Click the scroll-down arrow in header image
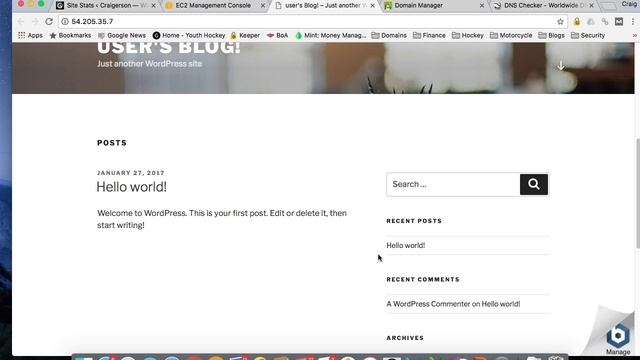Viewport: 640px width, 360px height. 561,66
